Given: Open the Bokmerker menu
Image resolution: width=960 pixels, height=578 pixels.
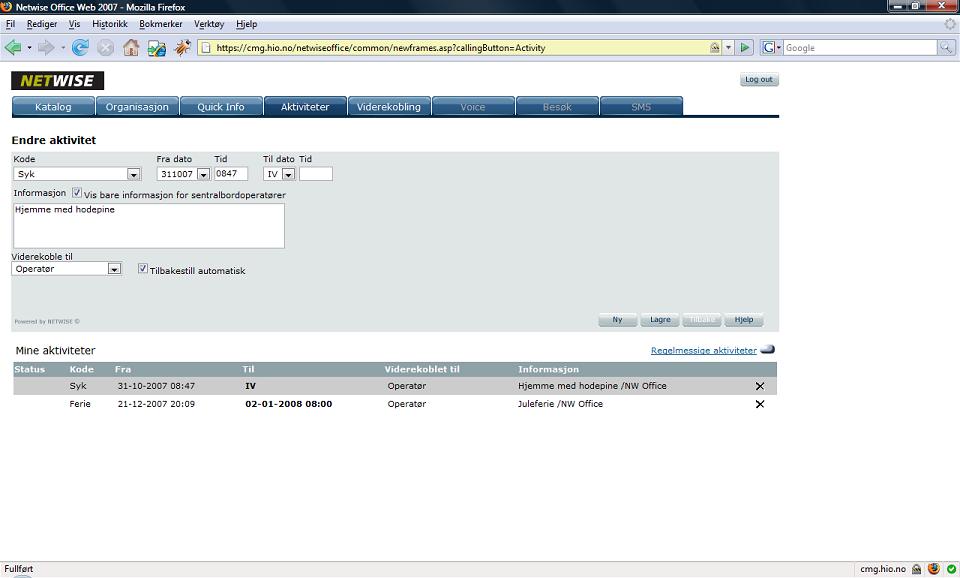Looking at the screenshot, I should (x=160, y=24).
